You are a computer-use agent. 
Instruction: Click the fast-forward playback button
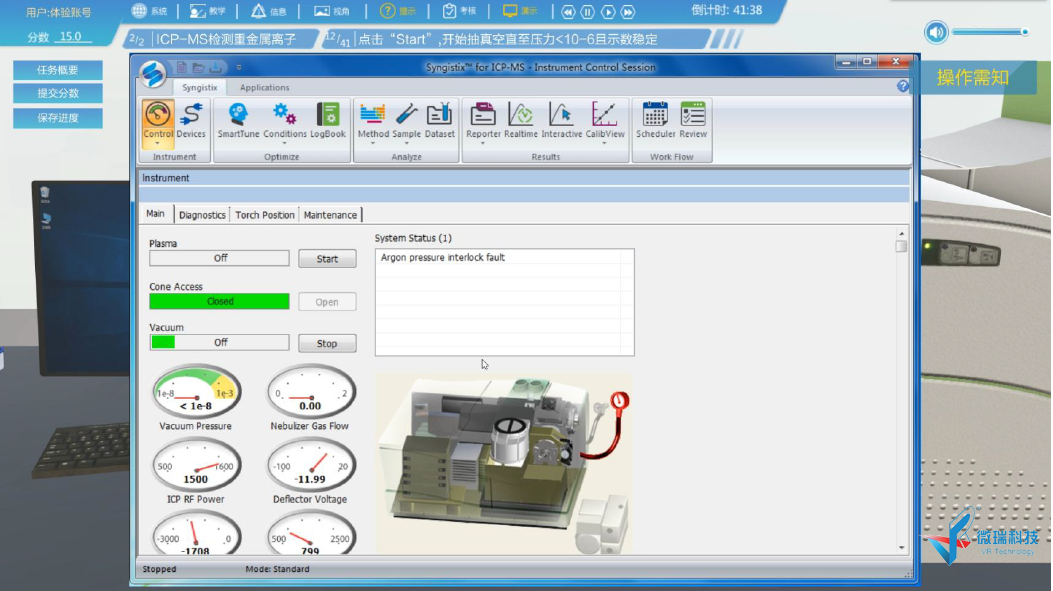pos(628,11)
